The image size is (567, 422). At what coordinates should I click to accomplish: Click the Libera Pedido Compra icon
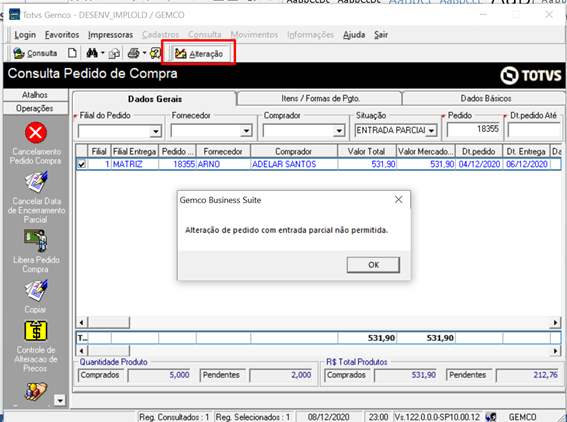[36, 241]
